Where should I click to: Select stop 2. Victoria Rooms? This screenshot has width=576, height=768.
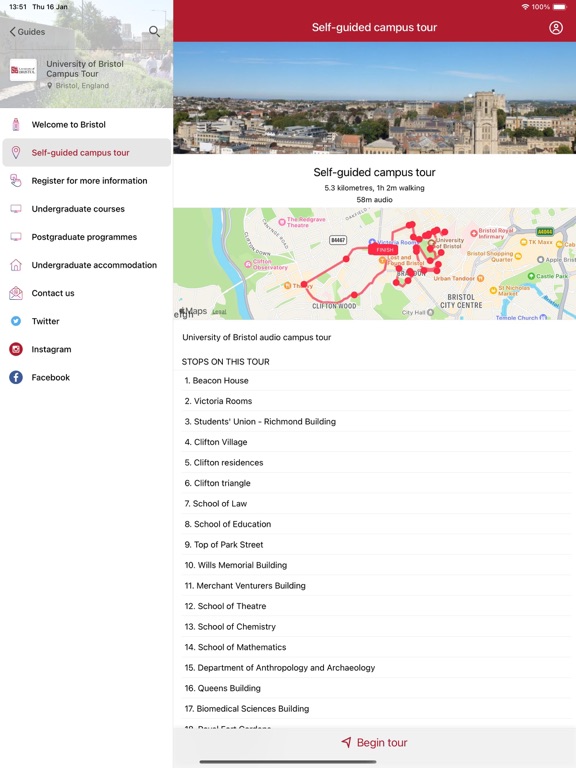pos(375,401)
